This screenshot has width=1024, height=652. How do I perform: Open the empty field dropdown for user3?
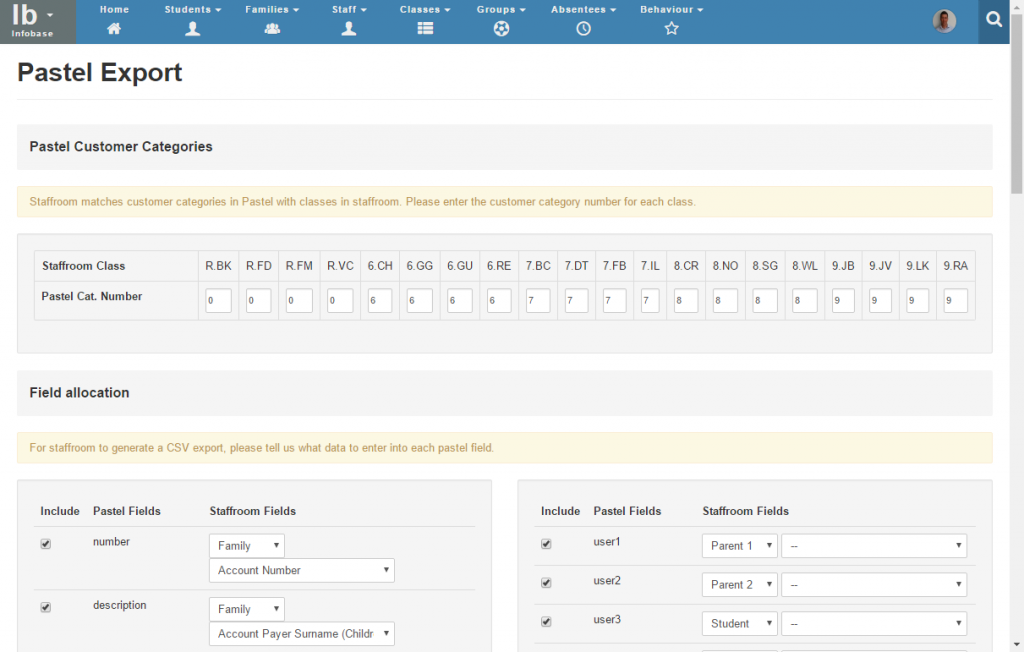(x=874, y=623)
